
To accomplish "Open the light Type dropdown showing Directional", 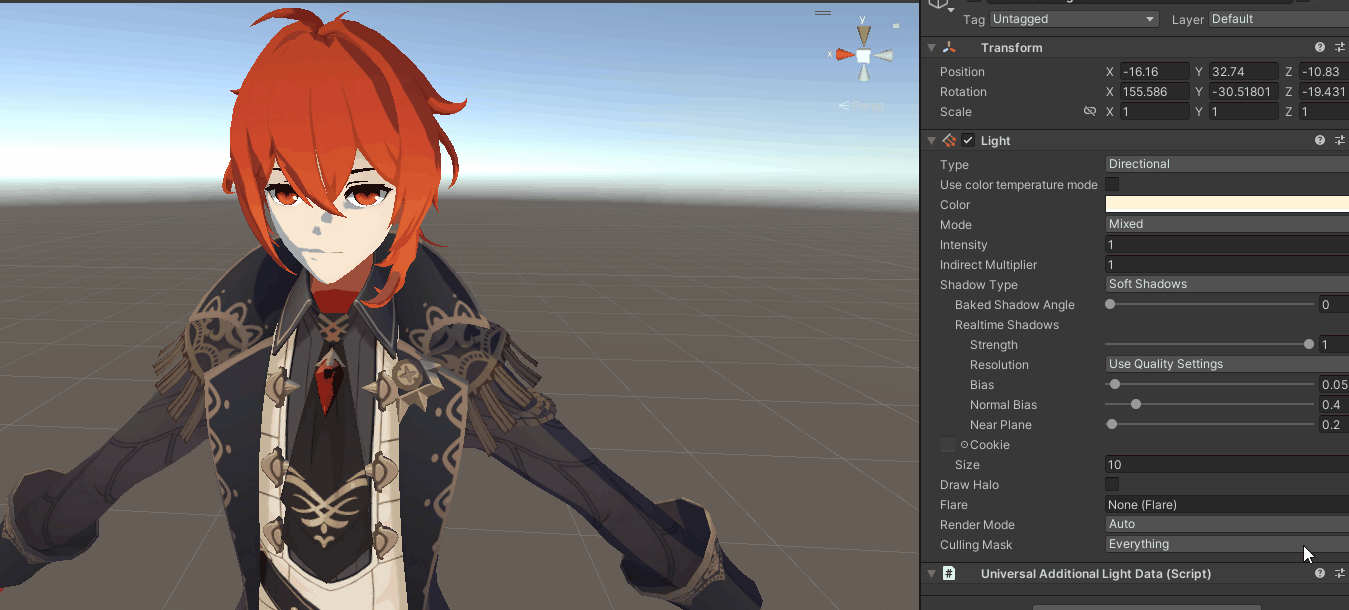I will pyautogui.click(x=1227, y=164).
